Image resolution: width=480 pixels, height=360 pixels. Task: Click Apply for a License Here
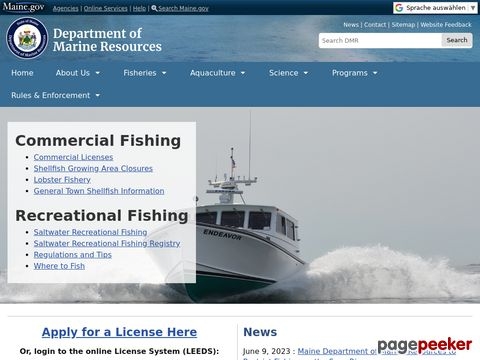[119, 332]
